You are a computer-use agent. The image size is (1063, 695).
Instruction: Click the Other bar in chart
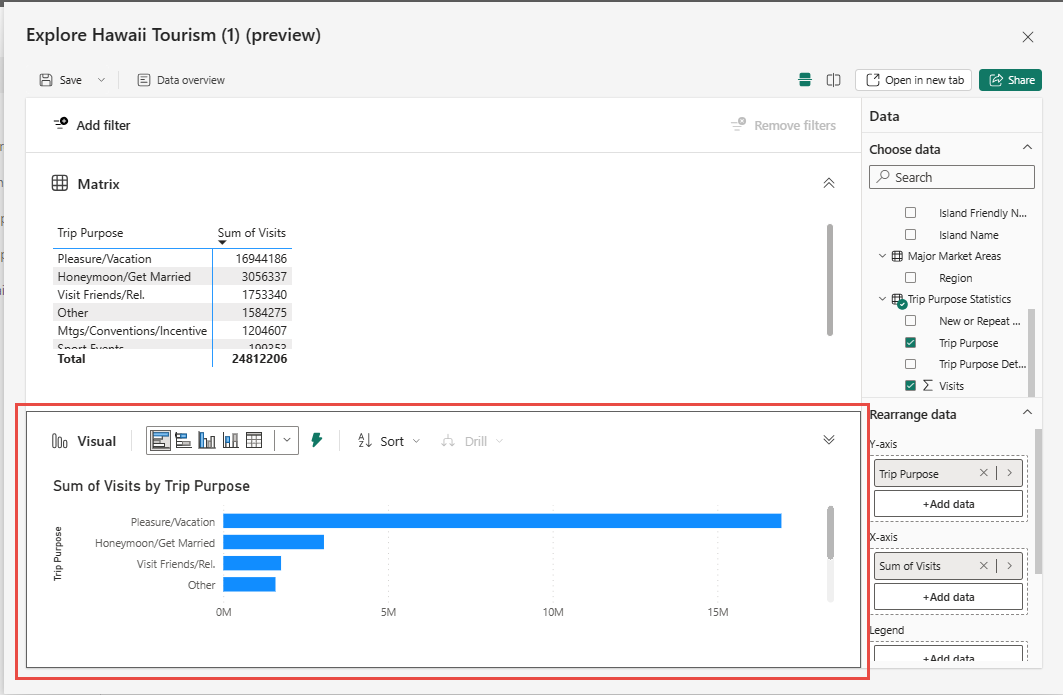coord(249,584)
